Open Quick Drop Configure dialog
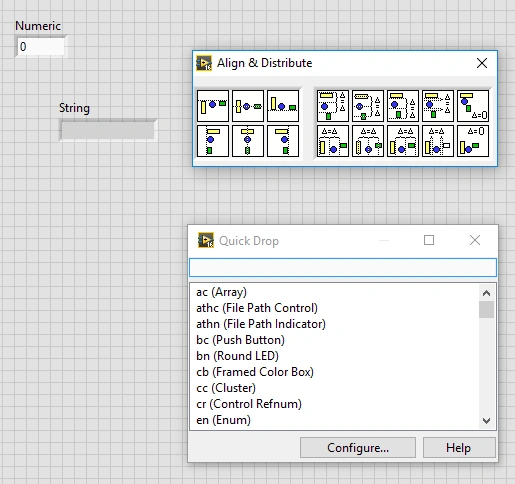The width and height of the screenshot is (515, 484). (x=358, y=448)
